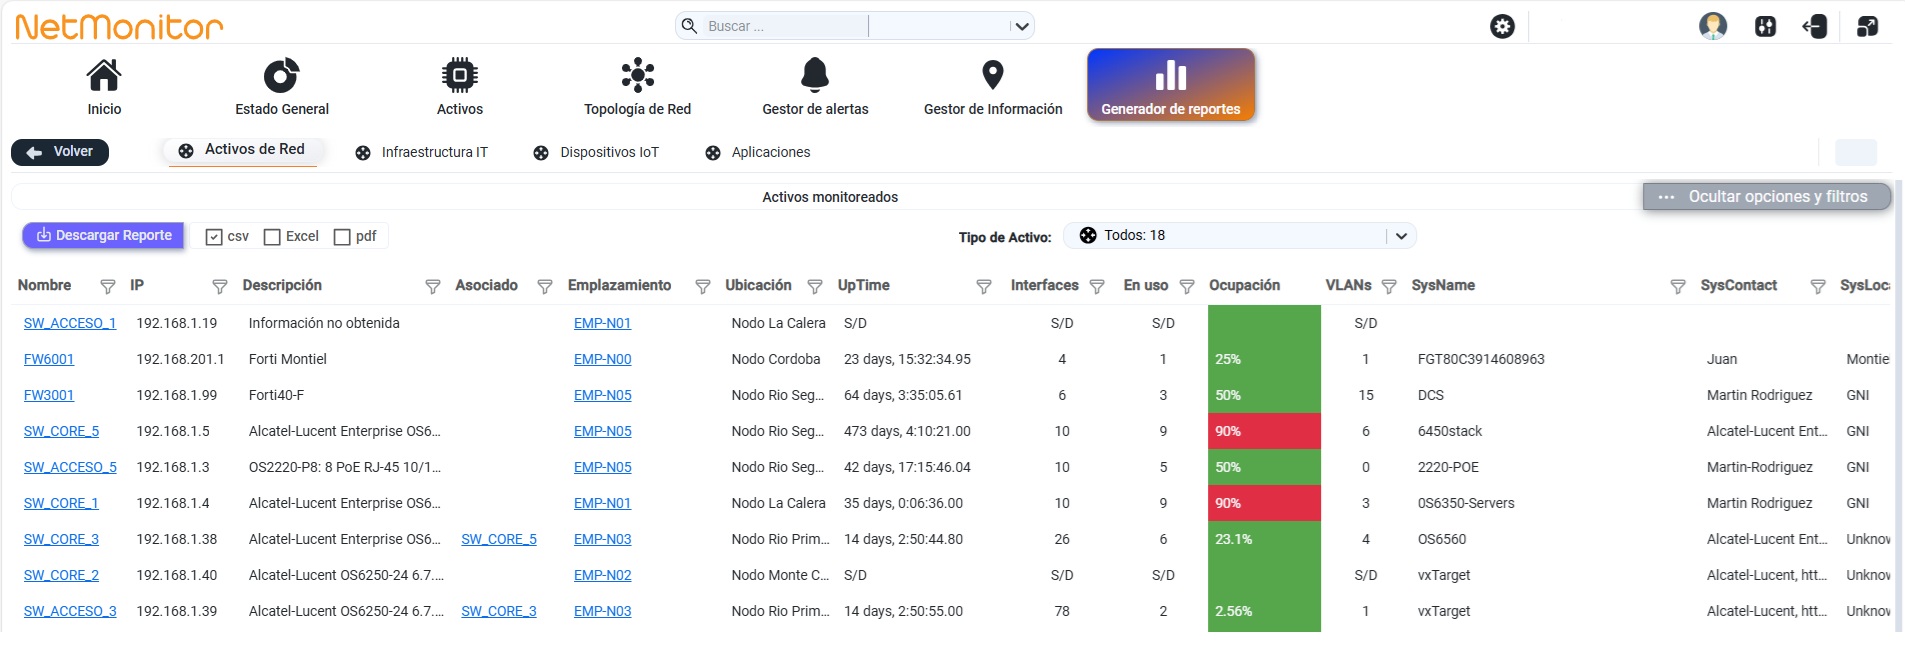Open the SW_CORE_5 device link in Nombre column
Image resolution: width=1905 pixels, height=648 pixels.
point(61,431)
